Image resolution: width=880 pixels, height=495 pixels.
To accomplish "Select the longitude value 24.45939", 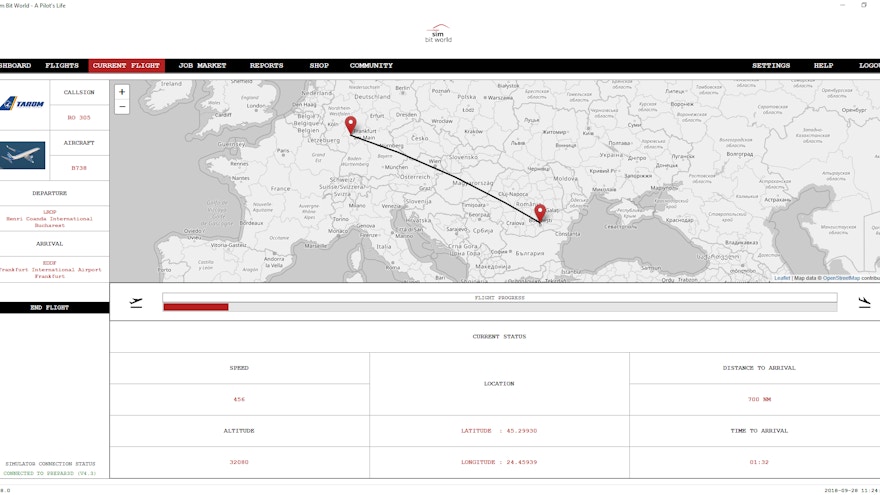I will (x=521, y=462).
